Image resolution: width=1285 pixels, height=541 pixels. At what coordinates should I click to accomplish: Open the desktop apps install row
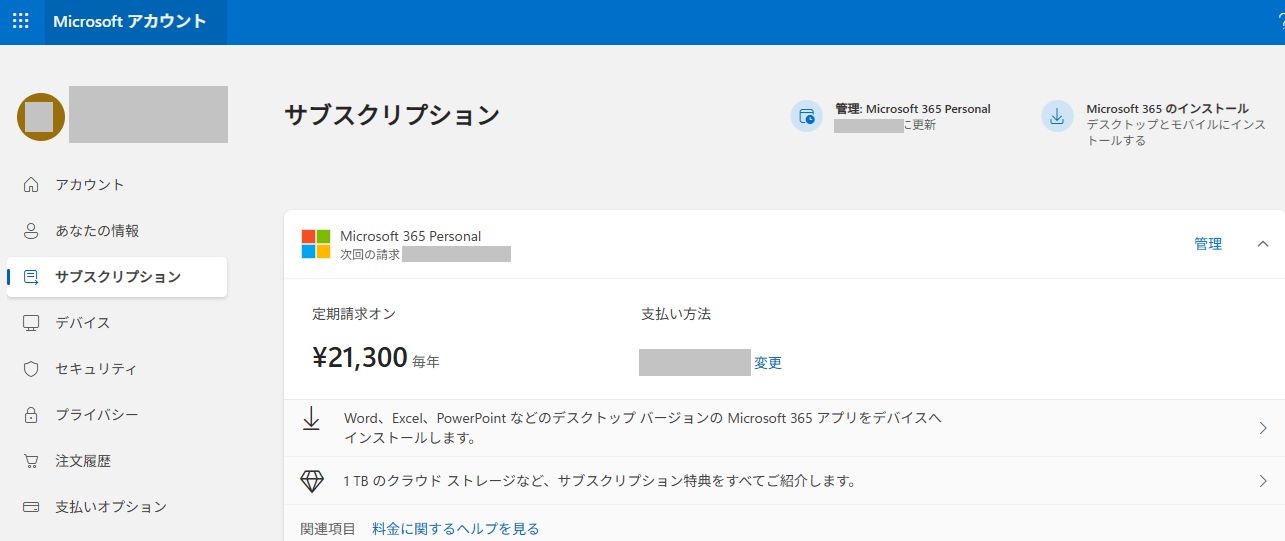784,428
